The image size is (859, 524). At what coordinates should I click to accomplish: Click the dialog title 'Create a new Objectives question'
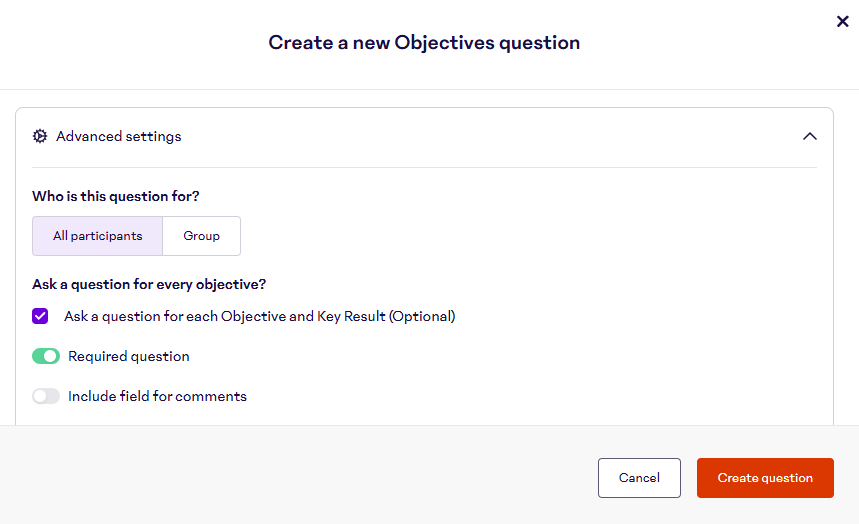(x=424, y=43)
